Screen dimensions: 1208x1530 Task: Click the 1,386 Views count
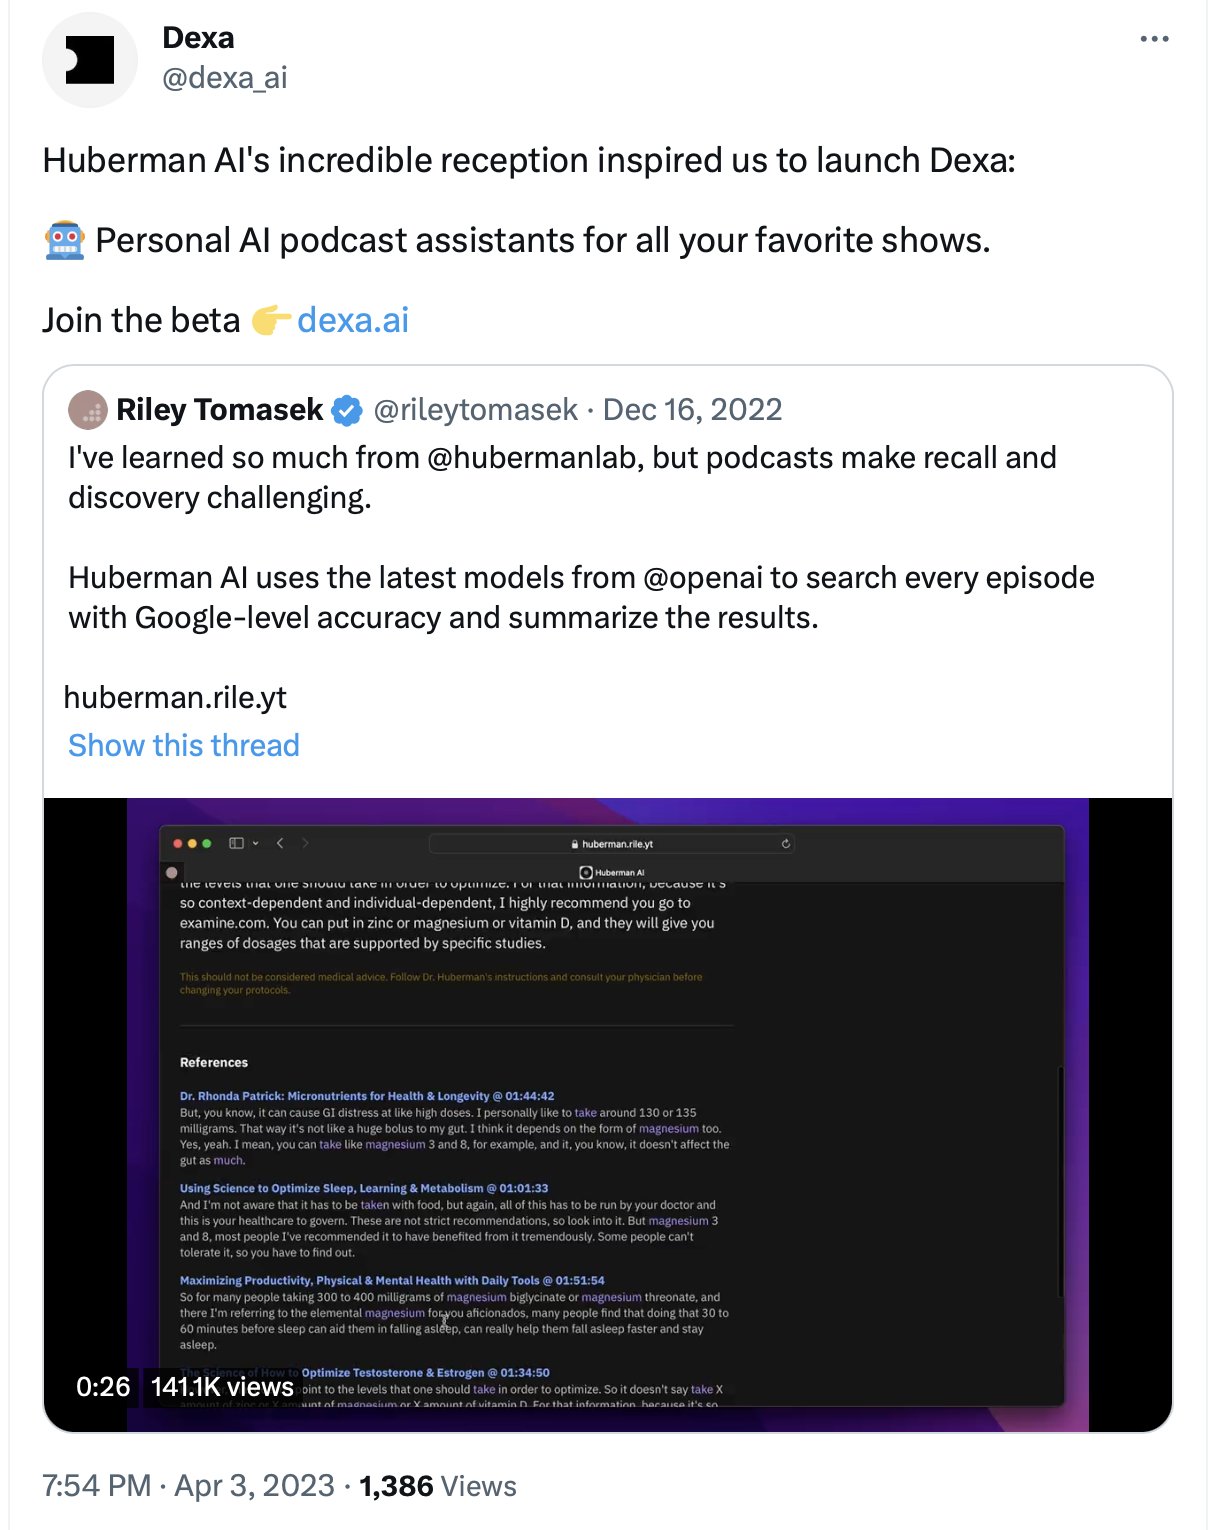coord(438,1486)
